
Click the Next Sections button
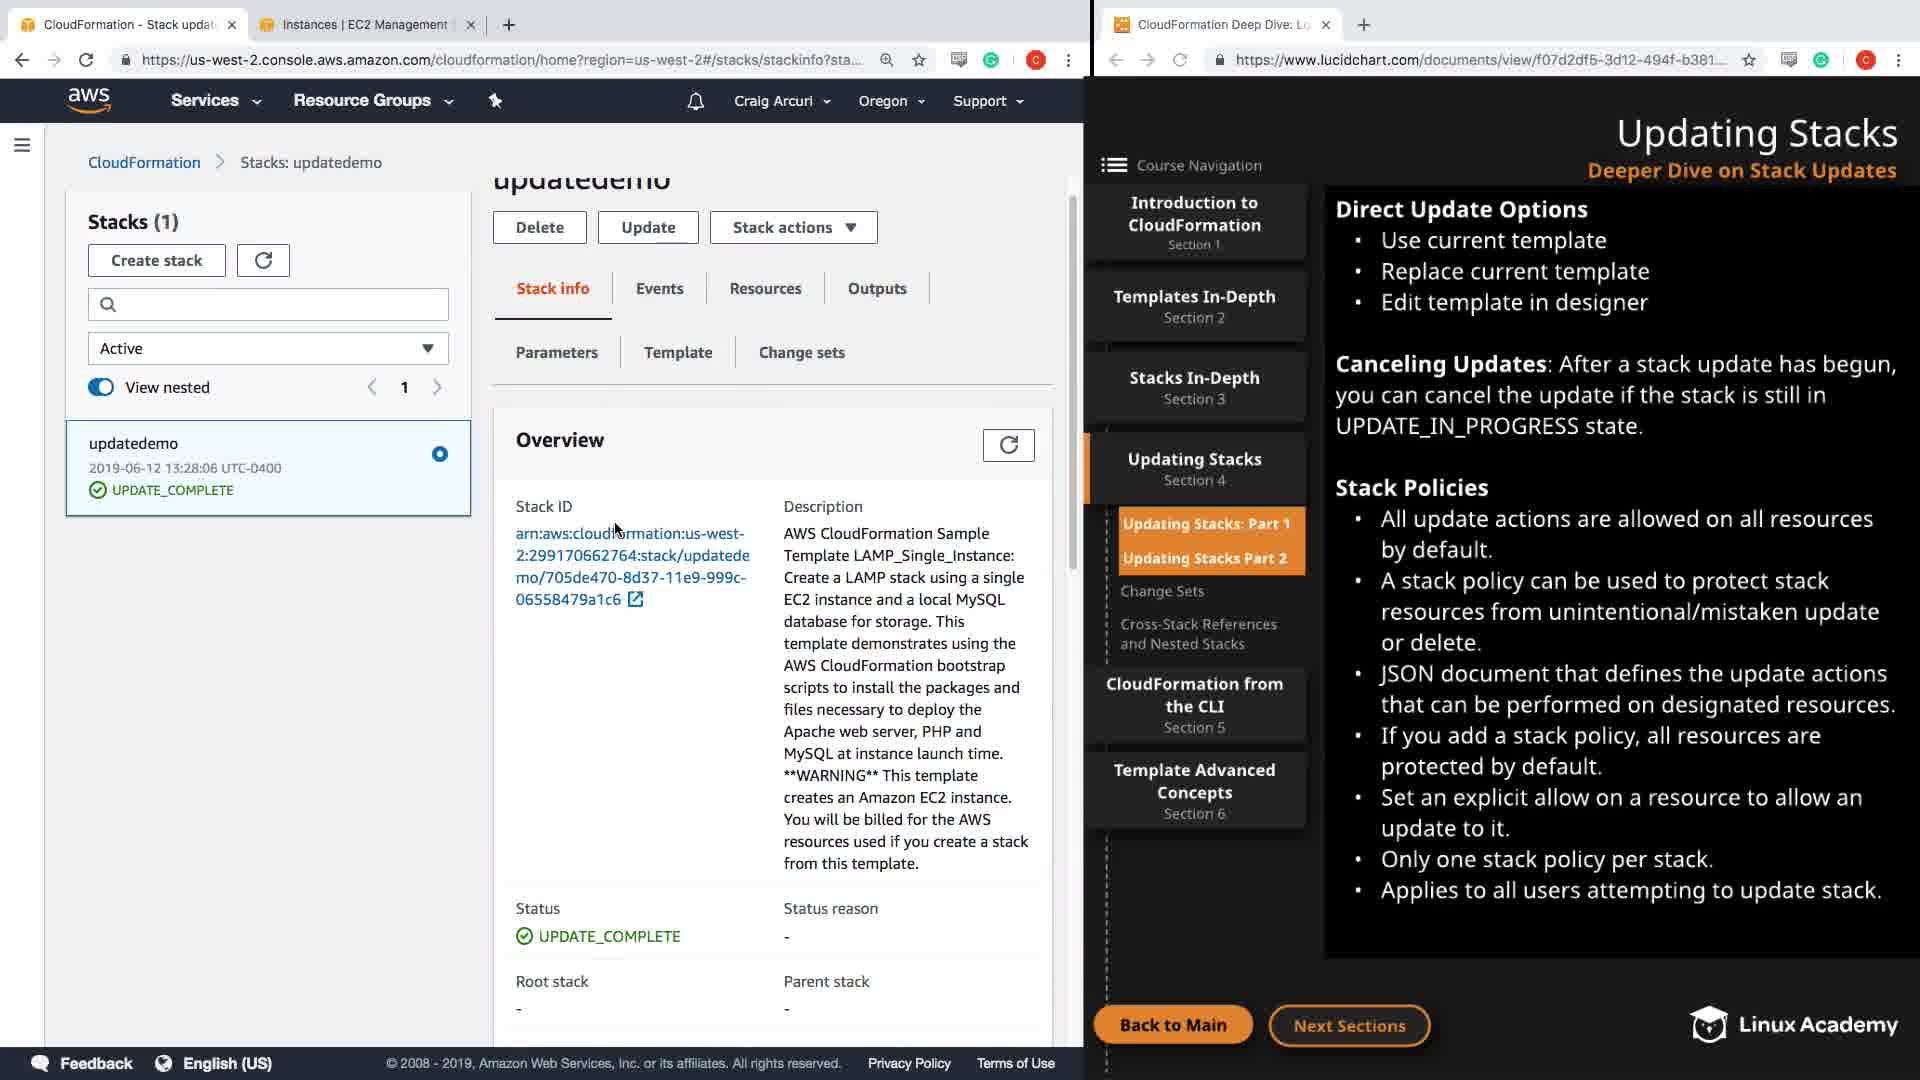click(x=1348, y=1025)
